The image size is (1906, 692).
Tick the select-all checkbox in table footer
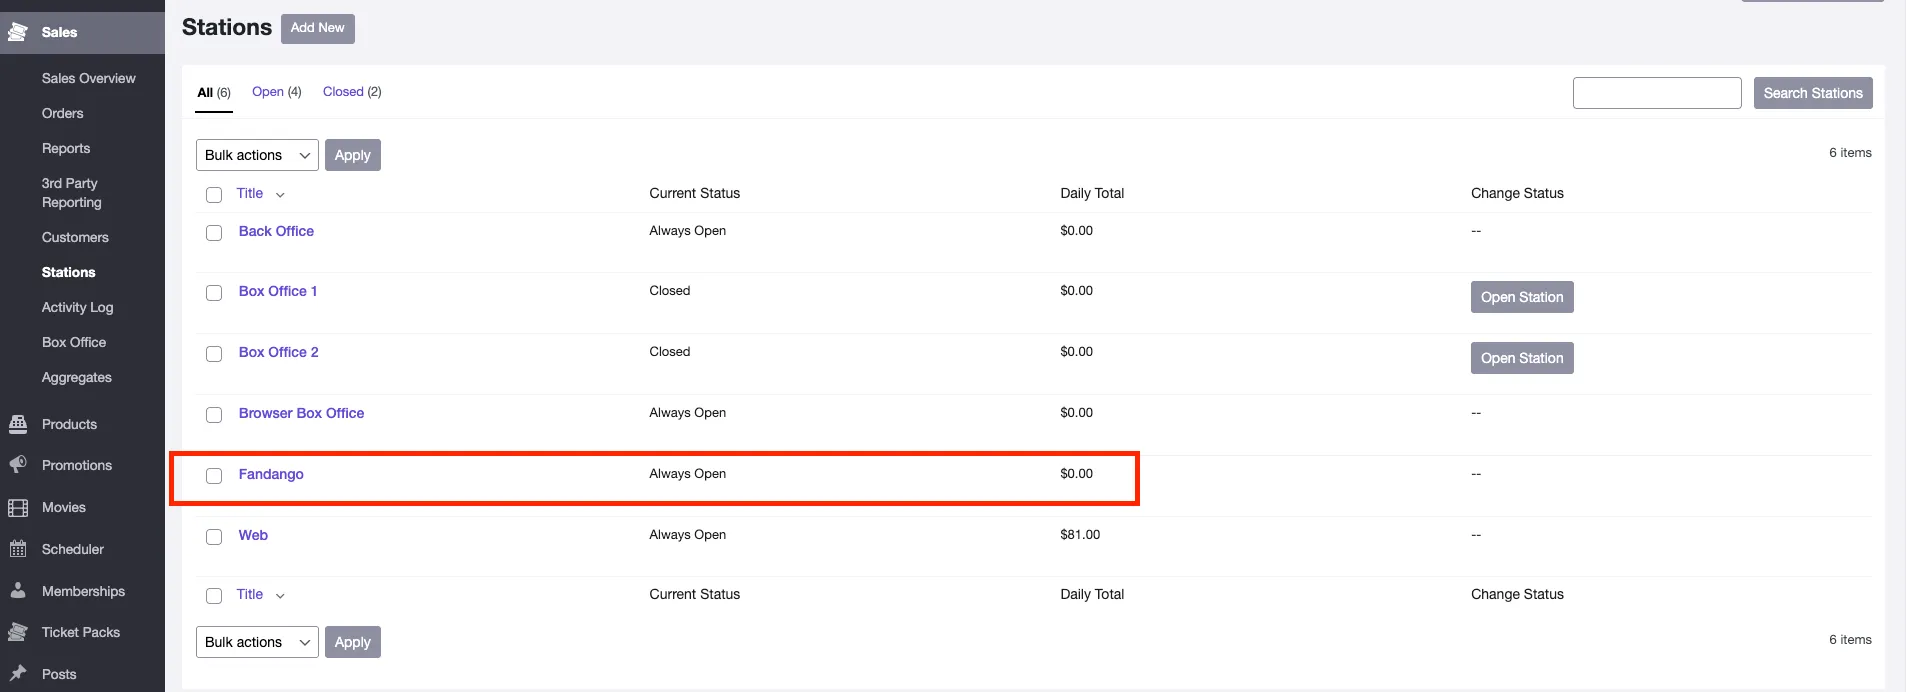[214, 596]
